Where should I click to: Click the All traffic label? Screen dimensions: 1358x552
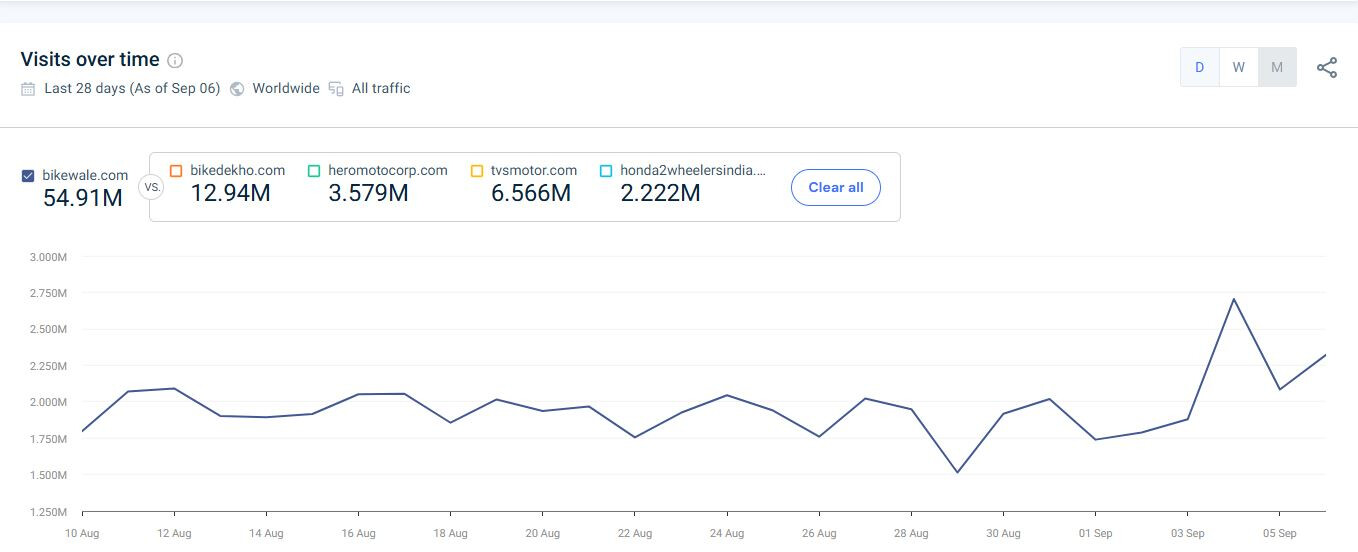pos(381,89)
